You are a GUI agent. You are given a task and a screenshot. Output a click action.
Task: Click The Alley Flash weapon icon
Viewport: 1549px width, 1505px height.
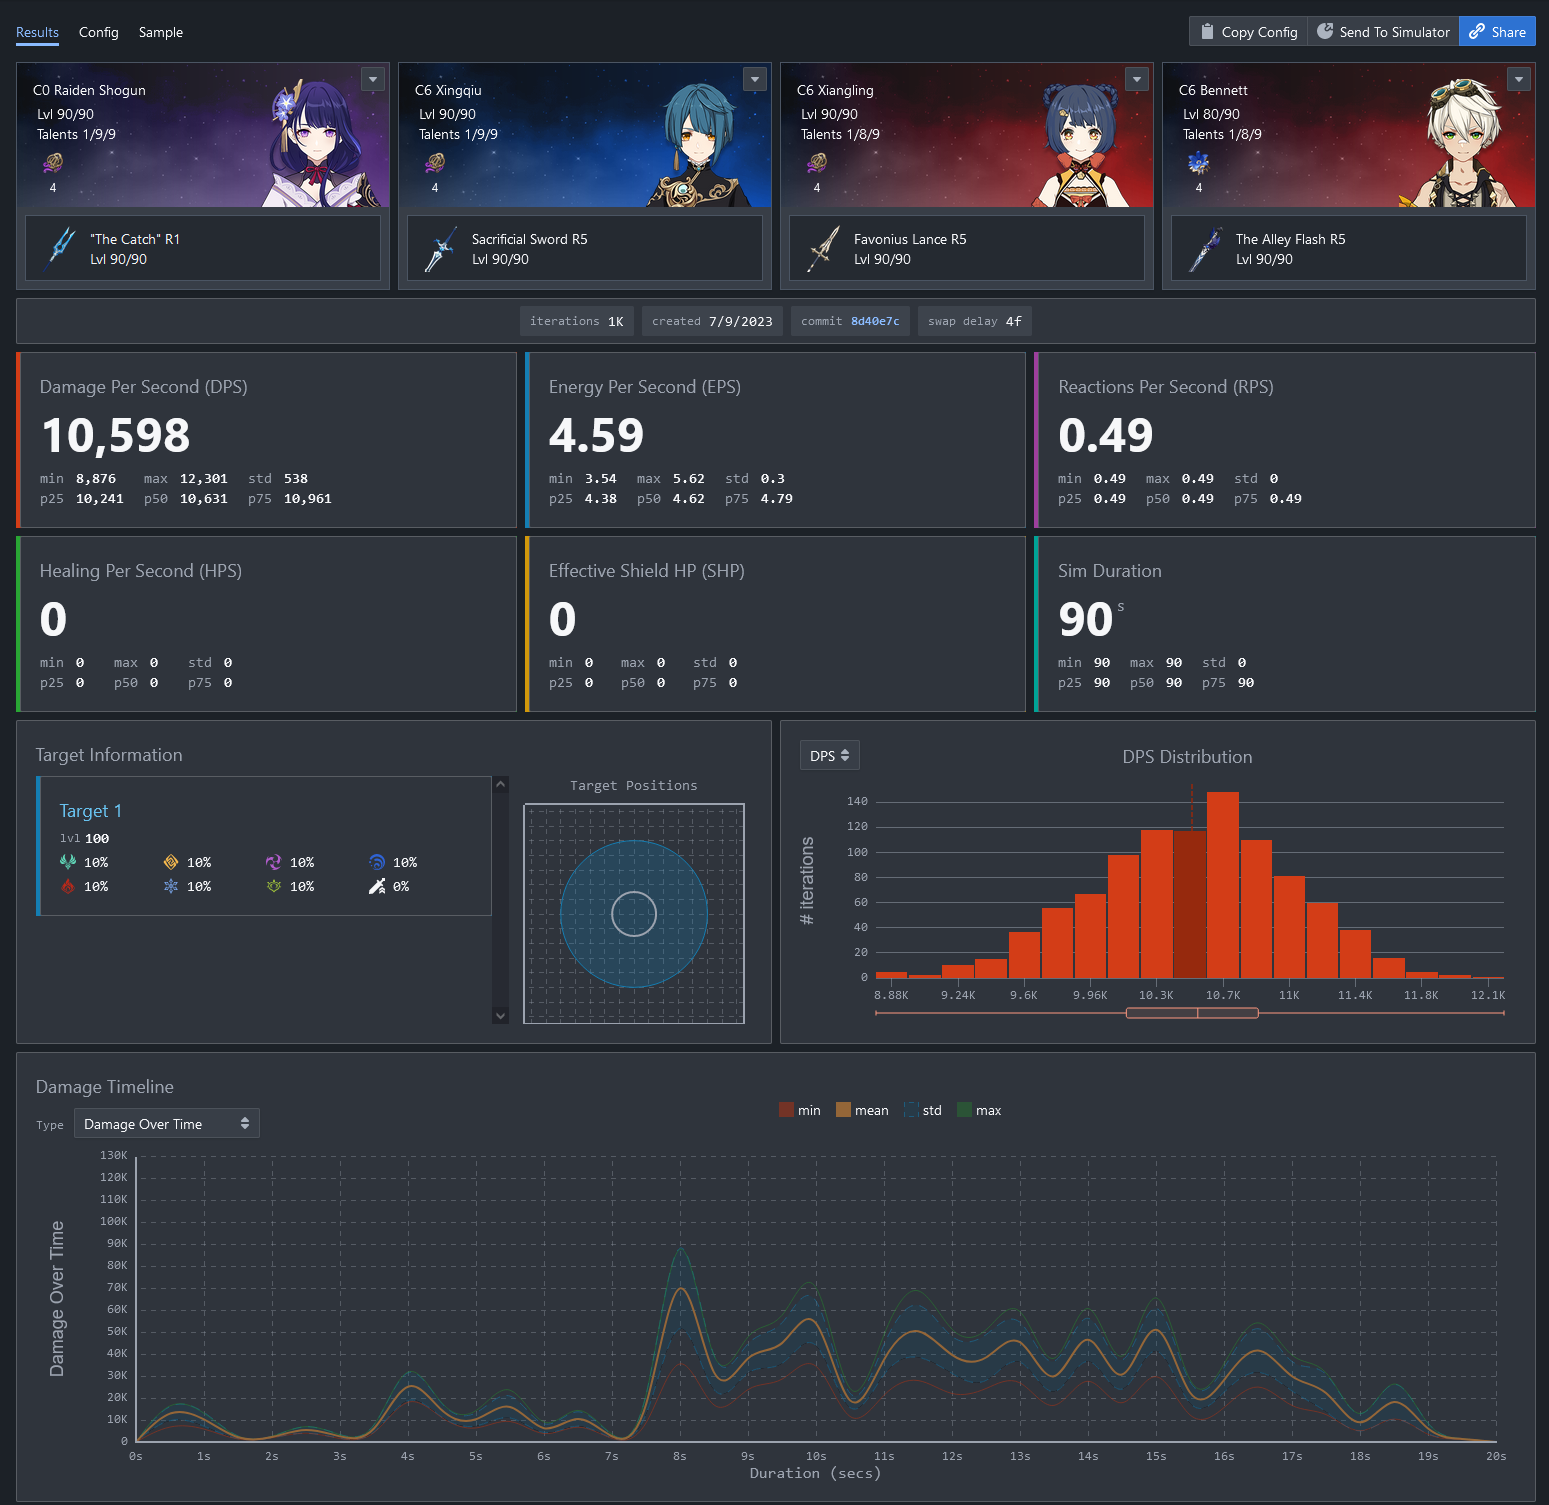coord(1205,249)
